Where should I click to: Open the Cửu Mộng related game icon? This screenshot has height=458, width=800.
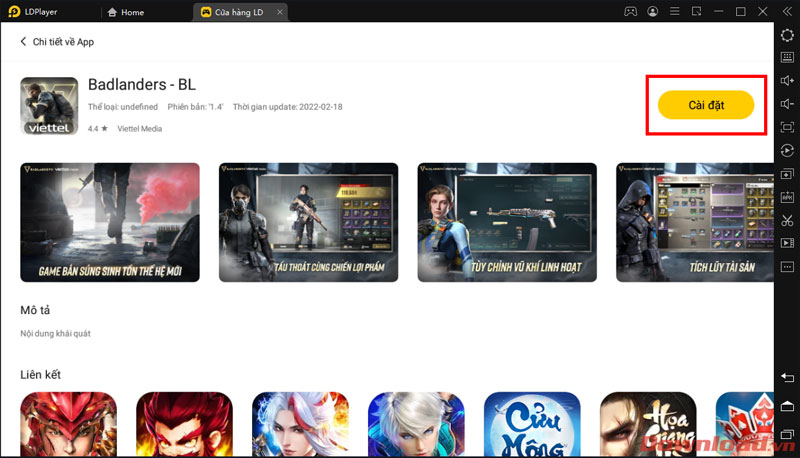pos(532,424)
